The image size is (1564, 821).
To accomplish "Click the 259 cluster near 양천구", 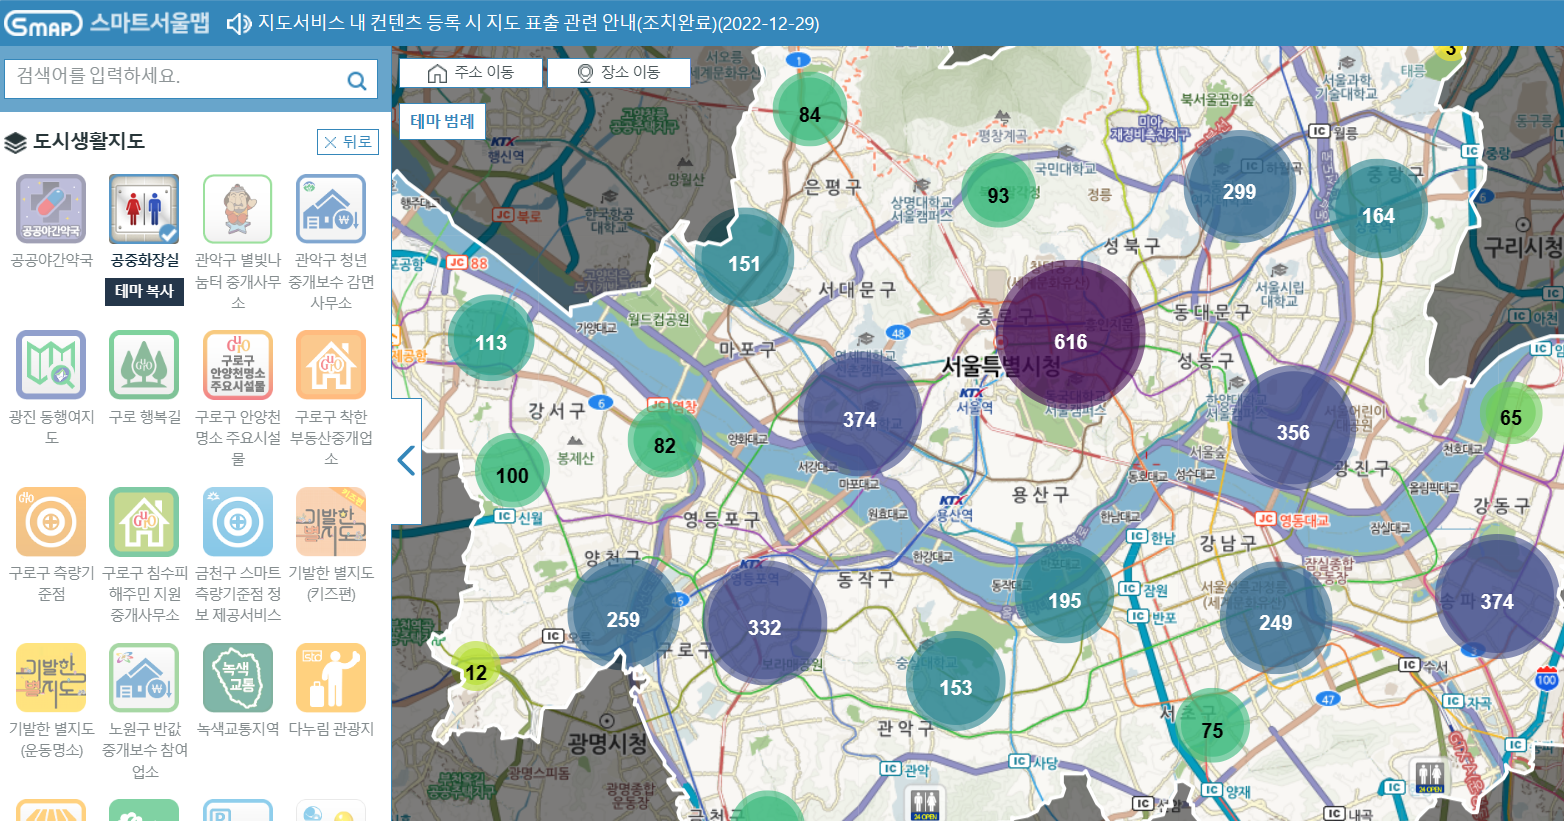I will (623, 615).
